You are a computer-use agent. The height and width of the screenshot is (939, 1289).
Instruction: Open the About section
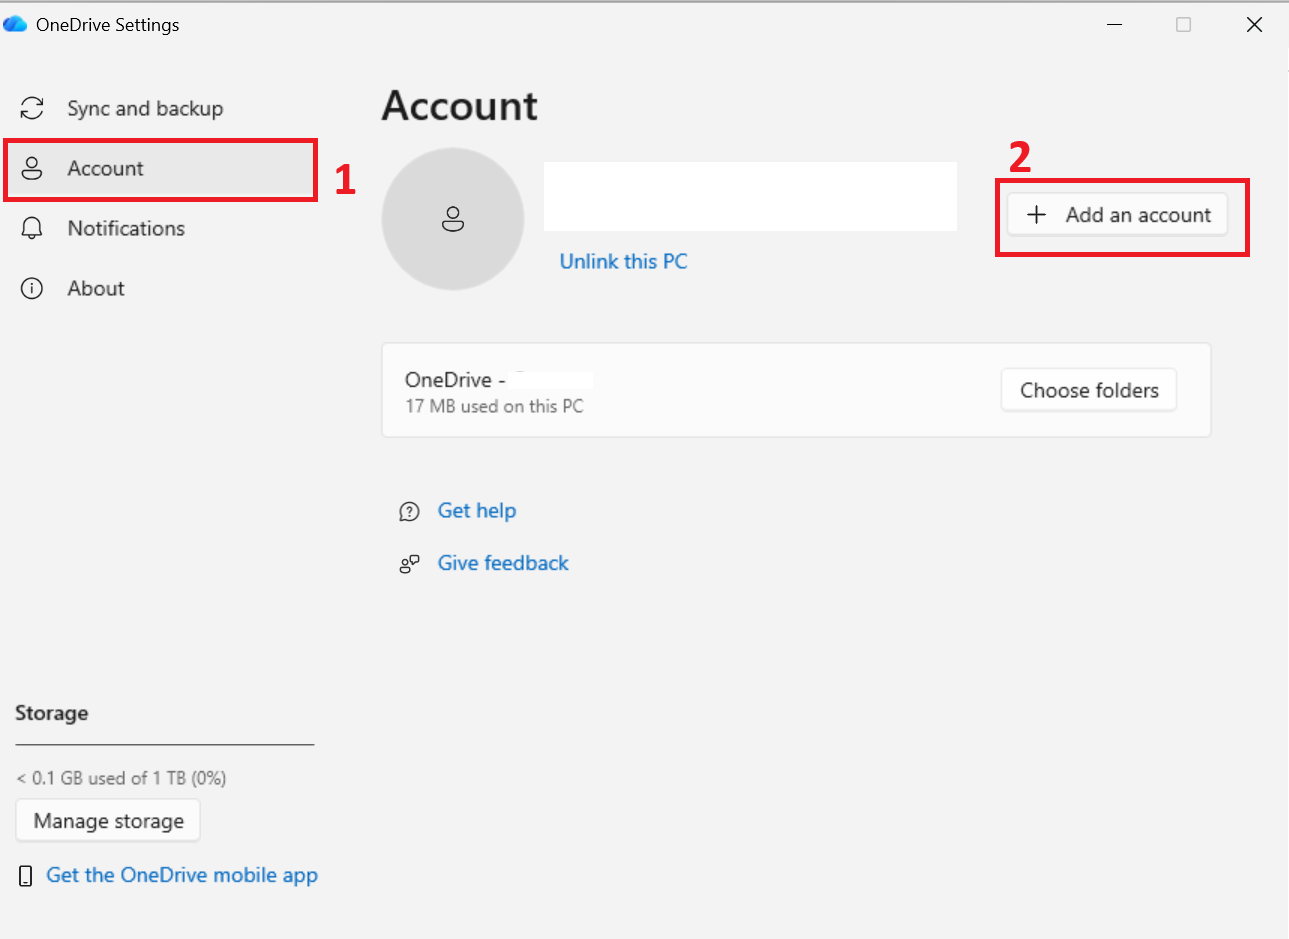95,288
